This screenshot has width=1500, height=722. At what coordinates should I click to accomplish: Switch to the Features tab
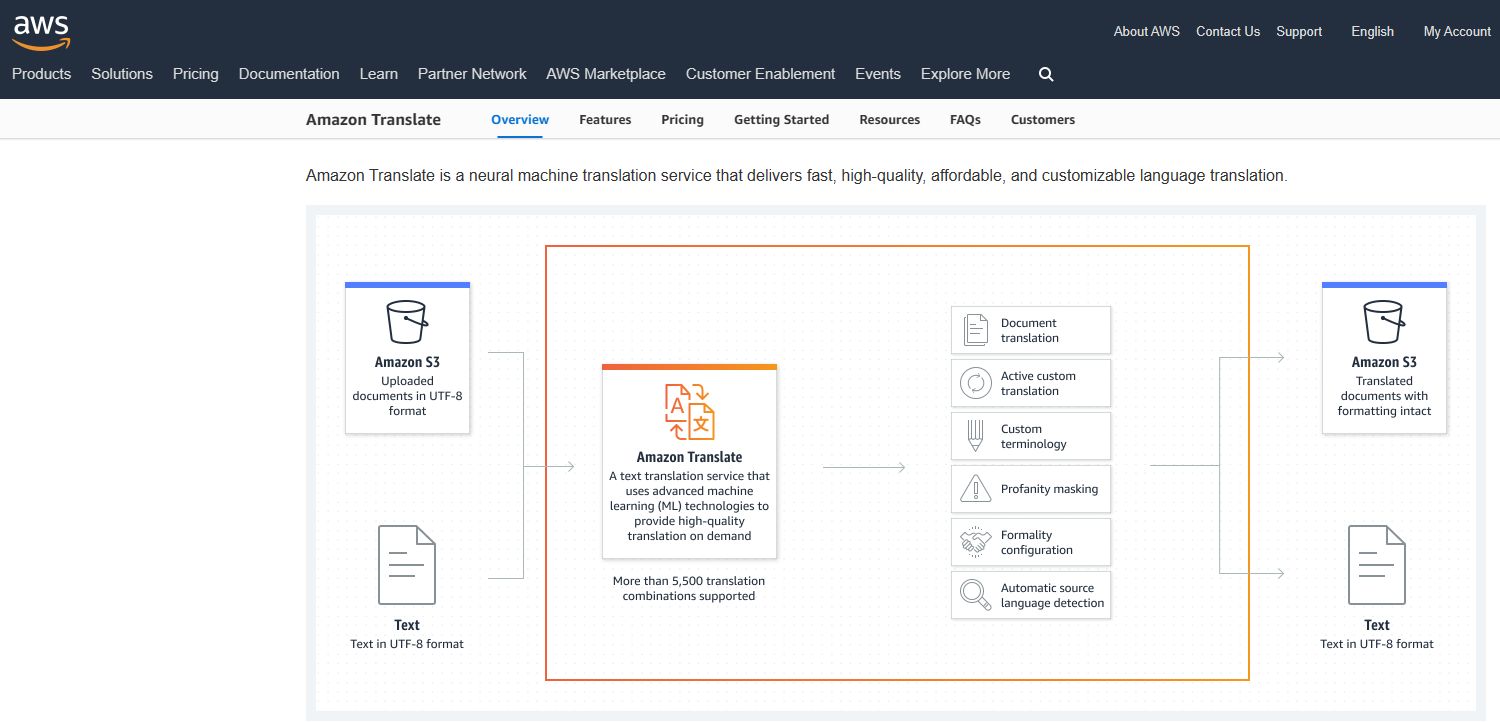(x=605, y=119)
